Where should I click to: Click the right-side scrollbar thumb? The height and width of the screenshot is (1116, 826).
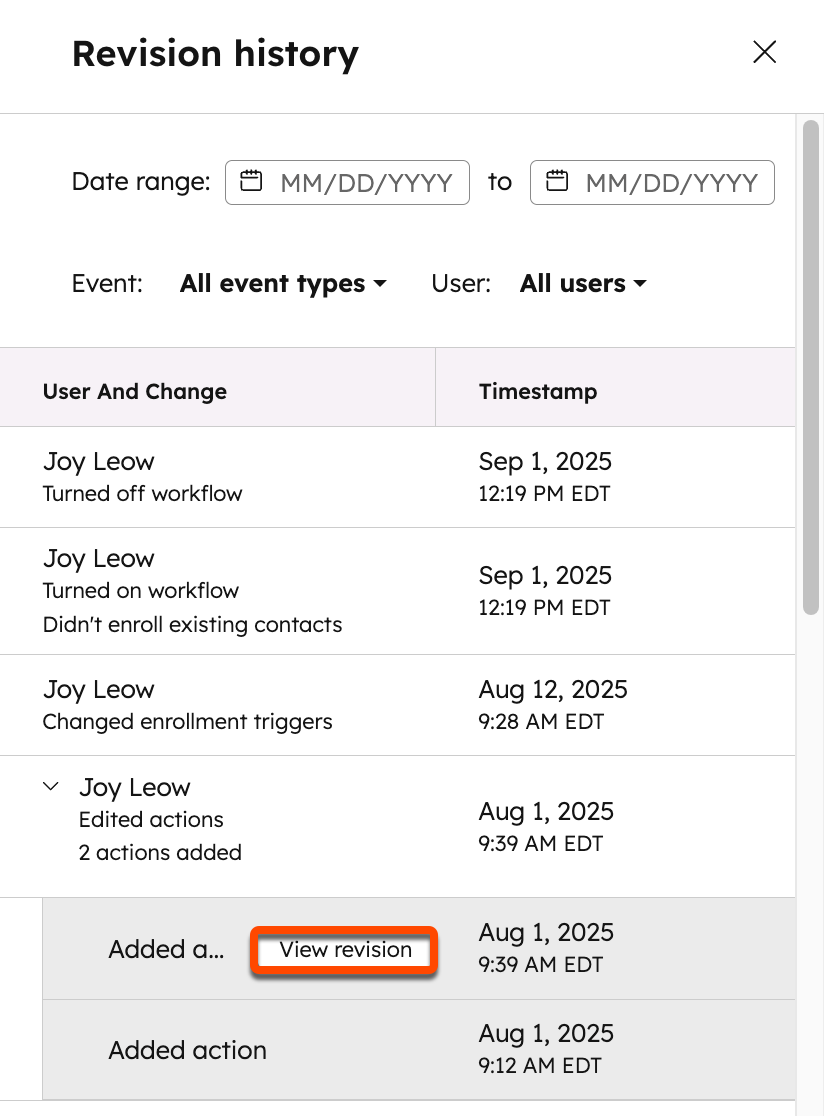812,370
